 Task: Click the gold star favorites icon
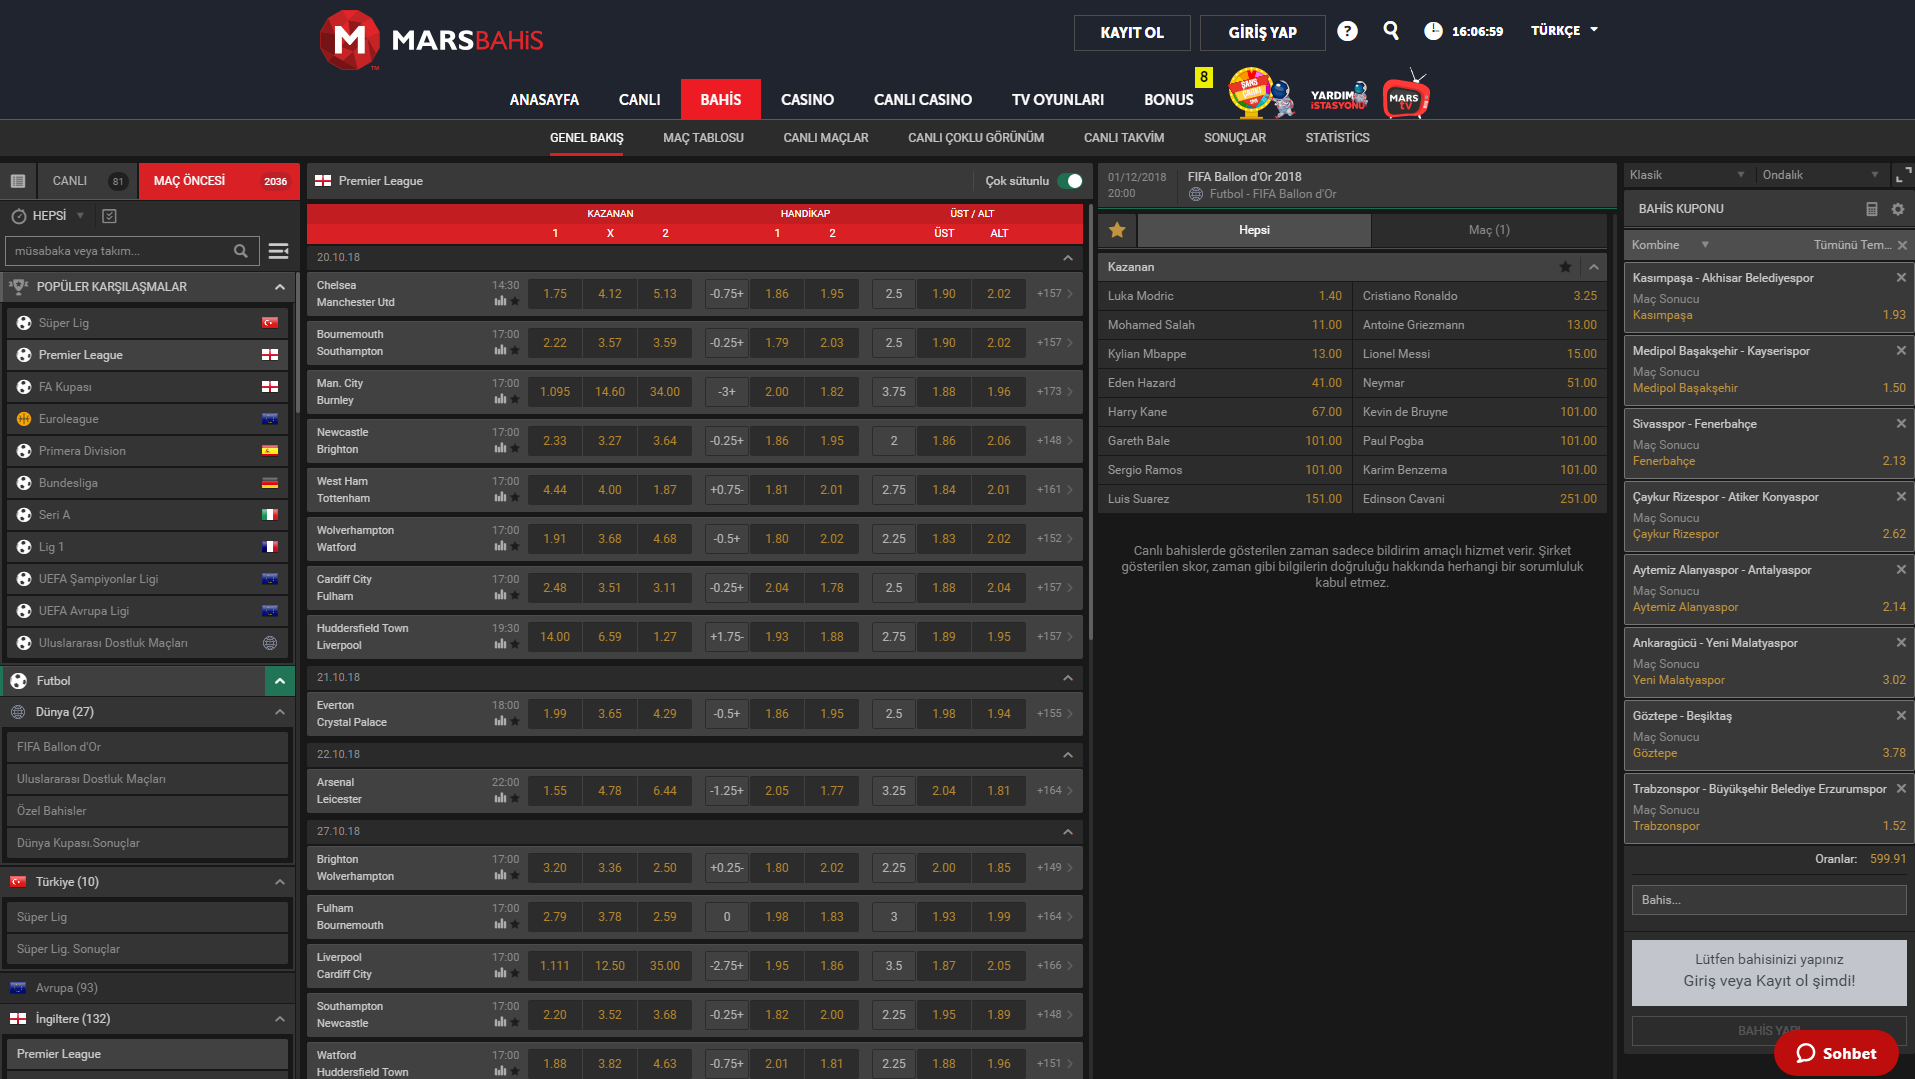click(x=1117, y=230)
